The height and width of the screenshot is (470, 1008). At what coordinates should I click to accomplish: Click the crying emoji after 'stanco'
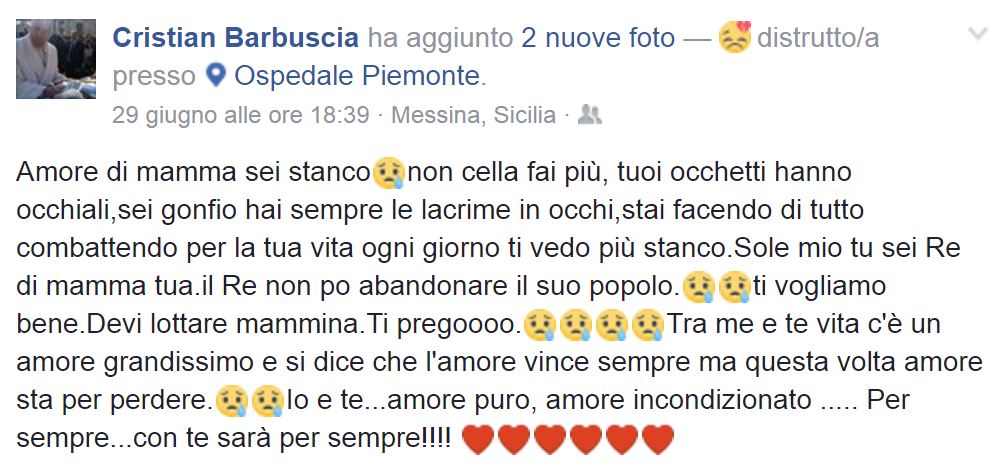[389, 174]
